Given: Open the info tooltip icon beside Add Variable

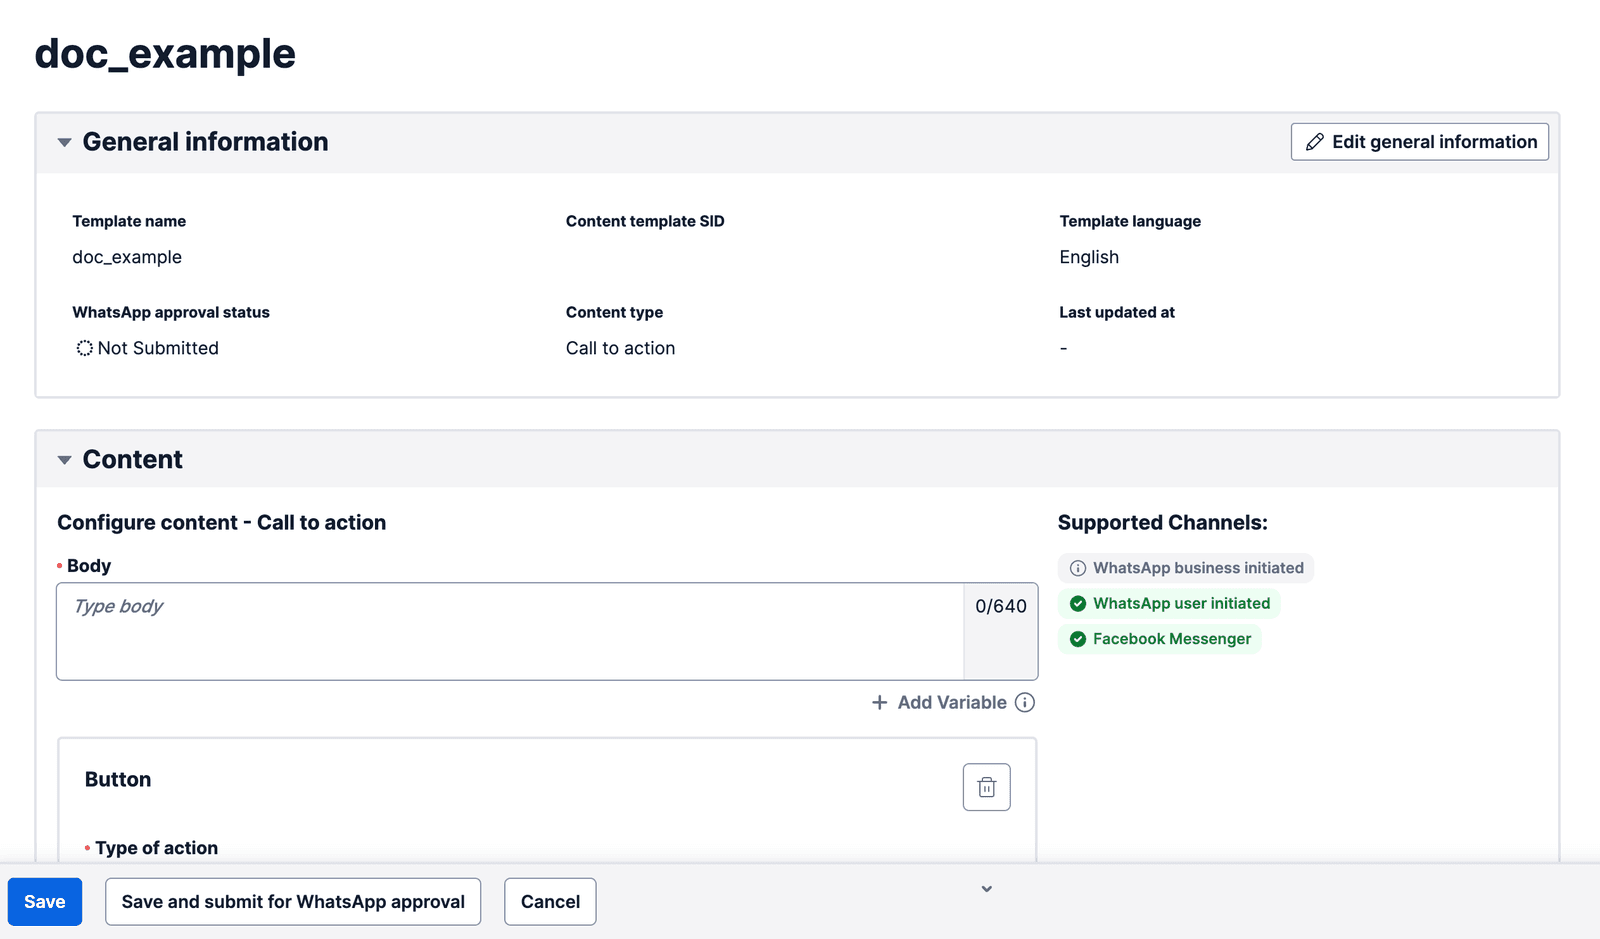Looking at the screenshot, I should [x=1024, y=703].
